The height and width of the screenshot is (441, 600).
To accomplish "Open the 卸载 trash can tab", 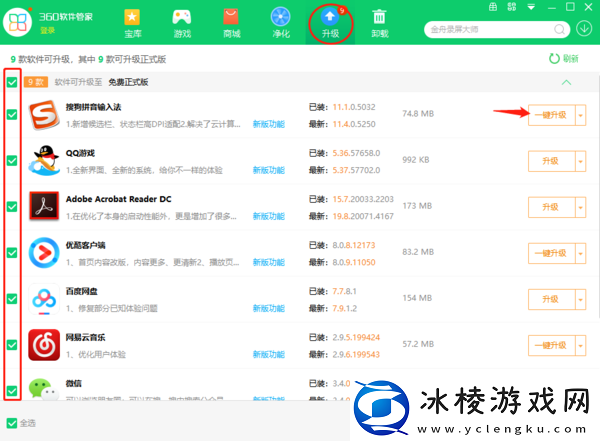I will click(x=380, y=23).
